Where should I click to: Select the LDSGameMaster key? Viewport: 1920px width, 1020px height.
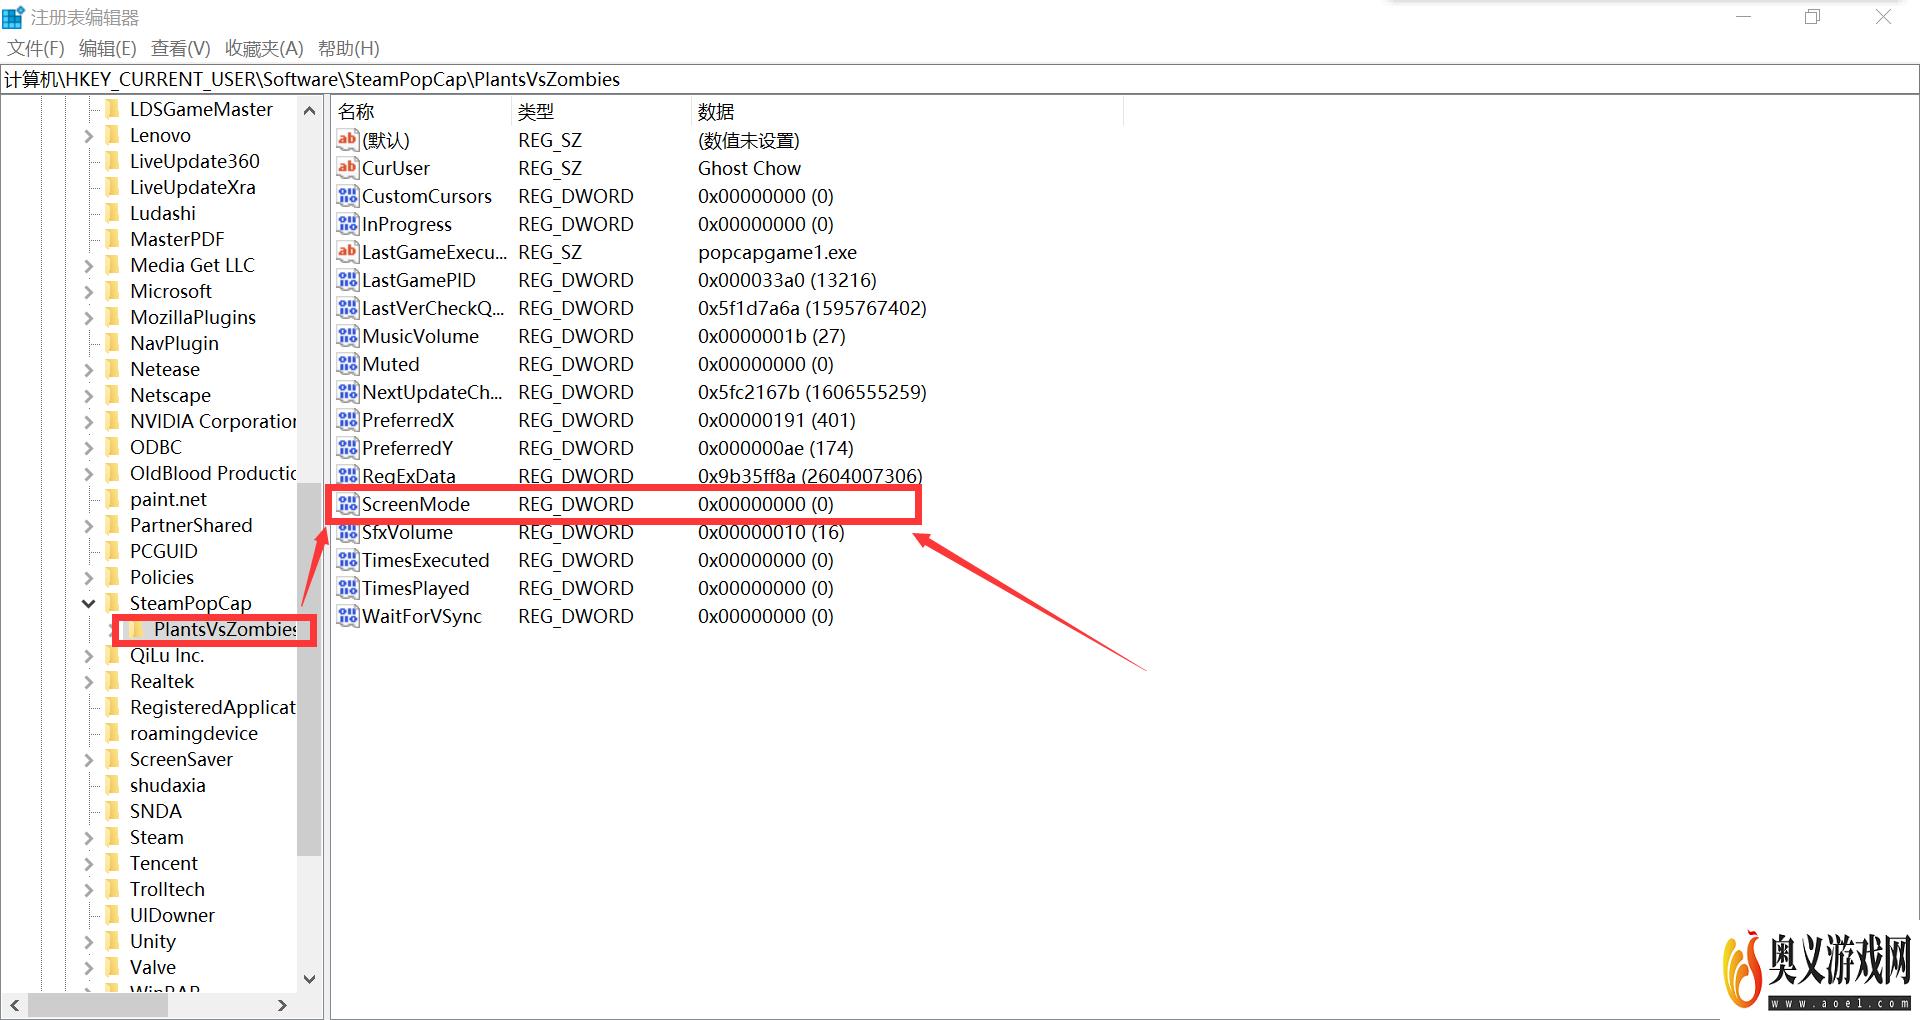point(201,109)
